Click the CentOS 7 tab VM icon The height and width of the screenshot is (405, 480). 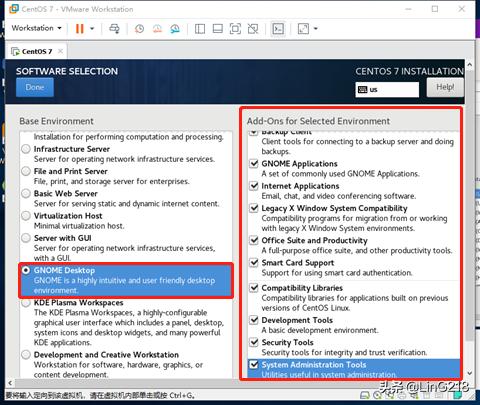[15, 51]
